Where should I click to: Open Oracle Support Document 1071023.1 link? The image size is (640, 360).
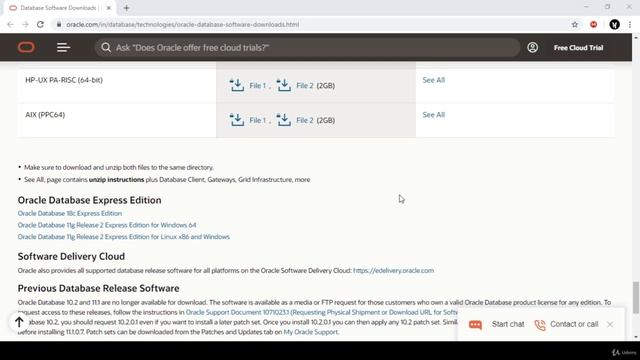(321, 312)
